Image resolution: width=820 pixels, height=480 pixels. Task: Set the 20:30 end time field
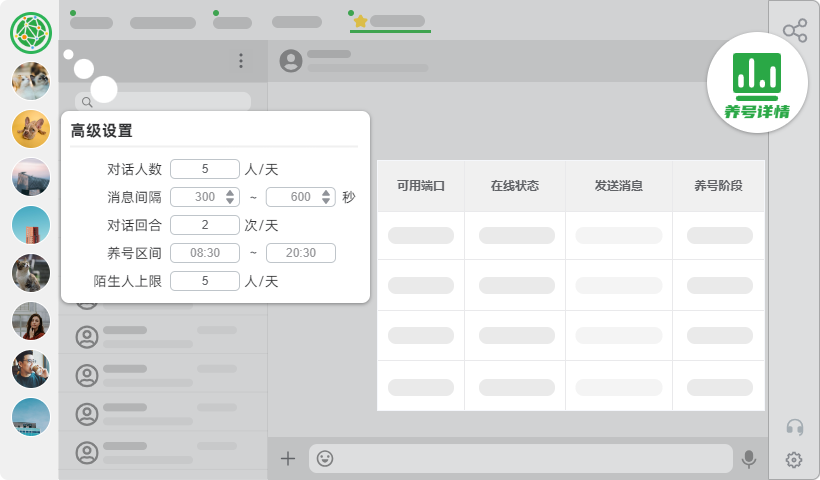(x=300, y=253)
